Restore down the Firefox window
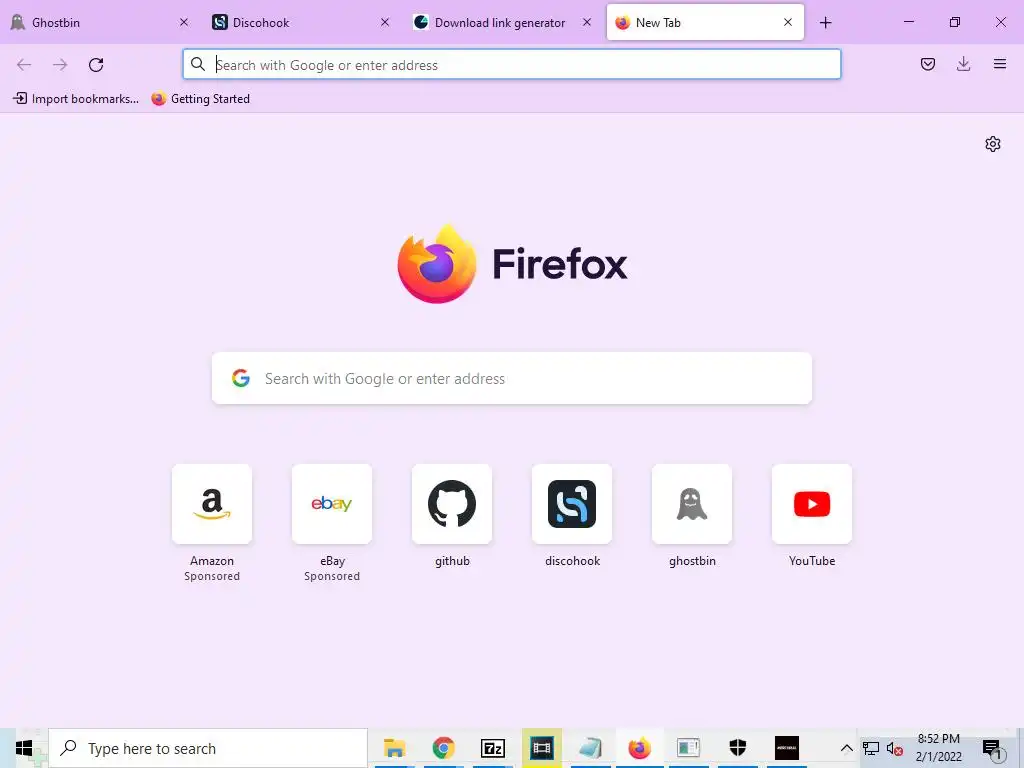Image resolution: width=1024 pixels, height=768 pixels. 955,22
